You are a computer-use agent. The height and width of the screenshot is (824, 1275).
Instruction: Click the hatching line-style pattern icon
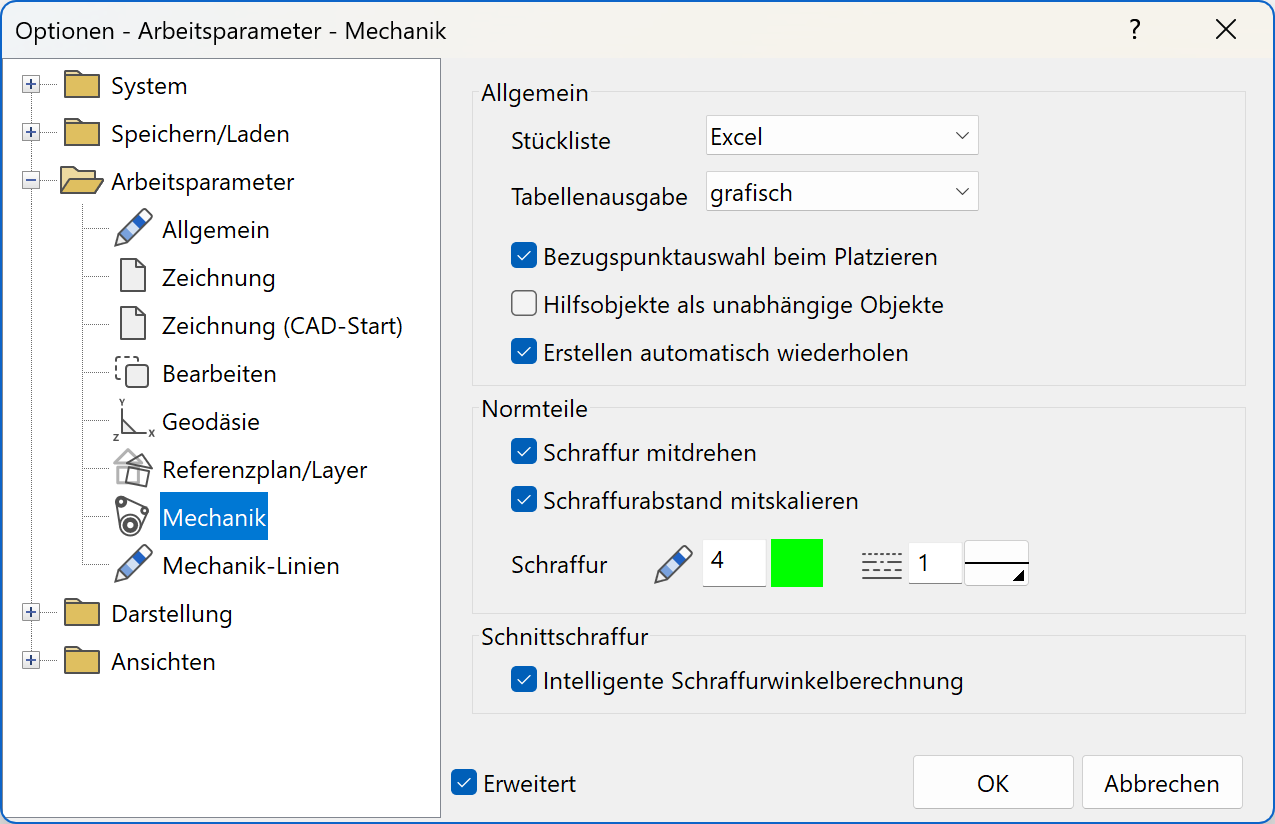tap(881, 563)
